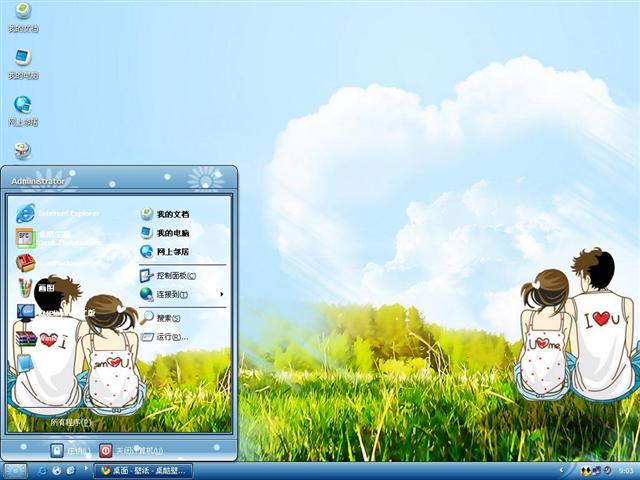Open the SFC desk theme program entry
This screenshot has width=640, height=480.
tap(56, 238)
